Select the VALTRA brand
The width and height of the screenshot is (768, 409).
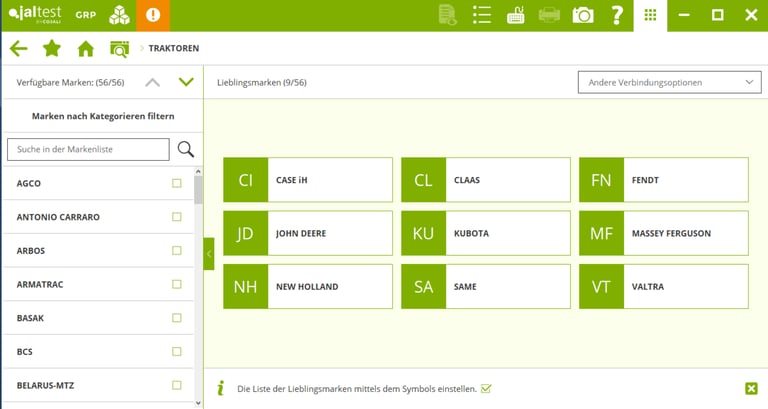(x=664, y=287)
